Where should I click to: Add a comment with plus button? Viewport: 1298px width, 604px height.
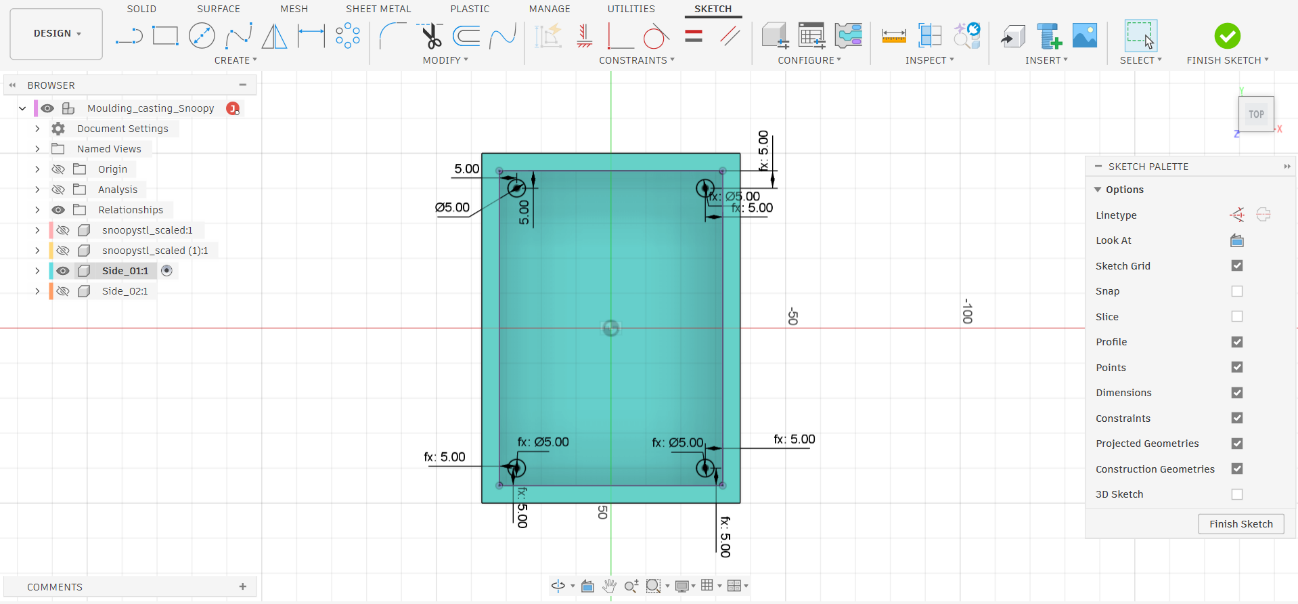click(x=243, y=587)
